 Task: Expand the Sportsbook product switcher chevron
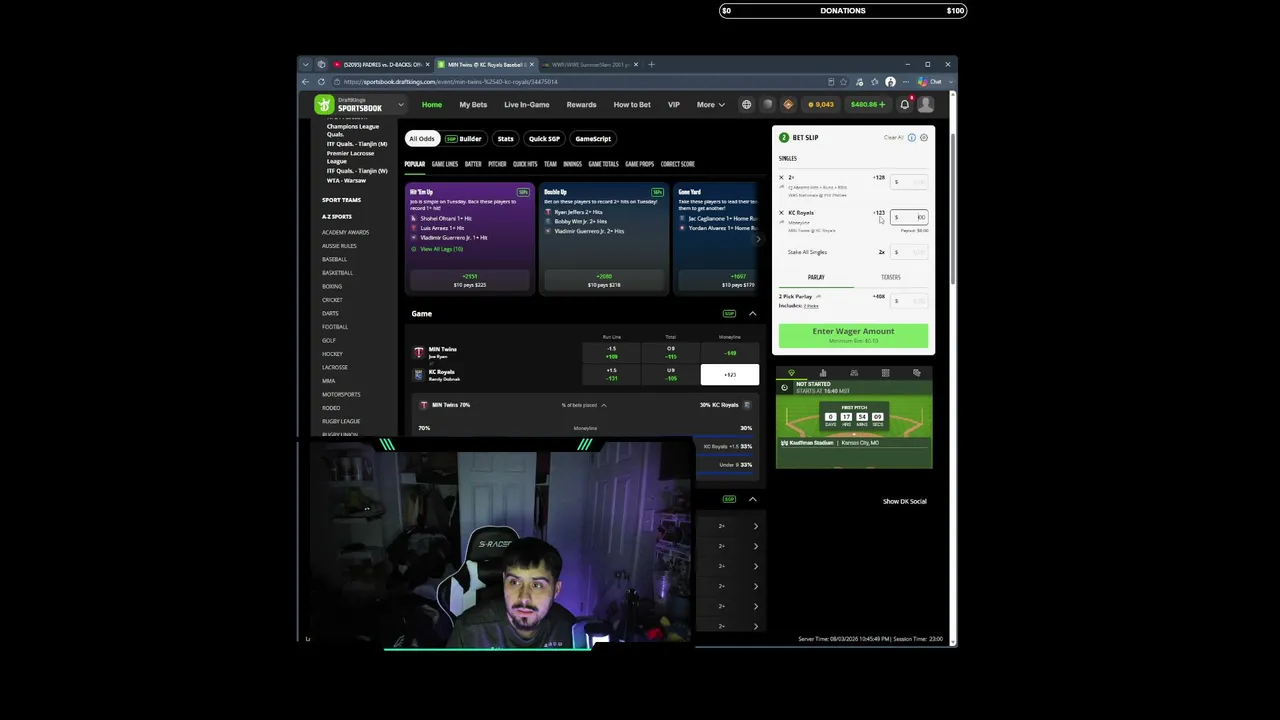tap(400, 105)
